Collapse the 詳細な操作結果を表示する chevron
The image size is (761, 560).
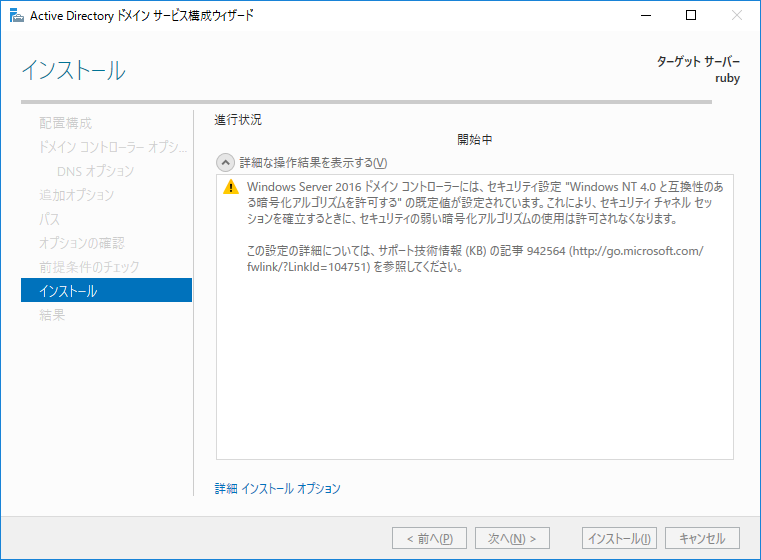(x=225, y=163)
